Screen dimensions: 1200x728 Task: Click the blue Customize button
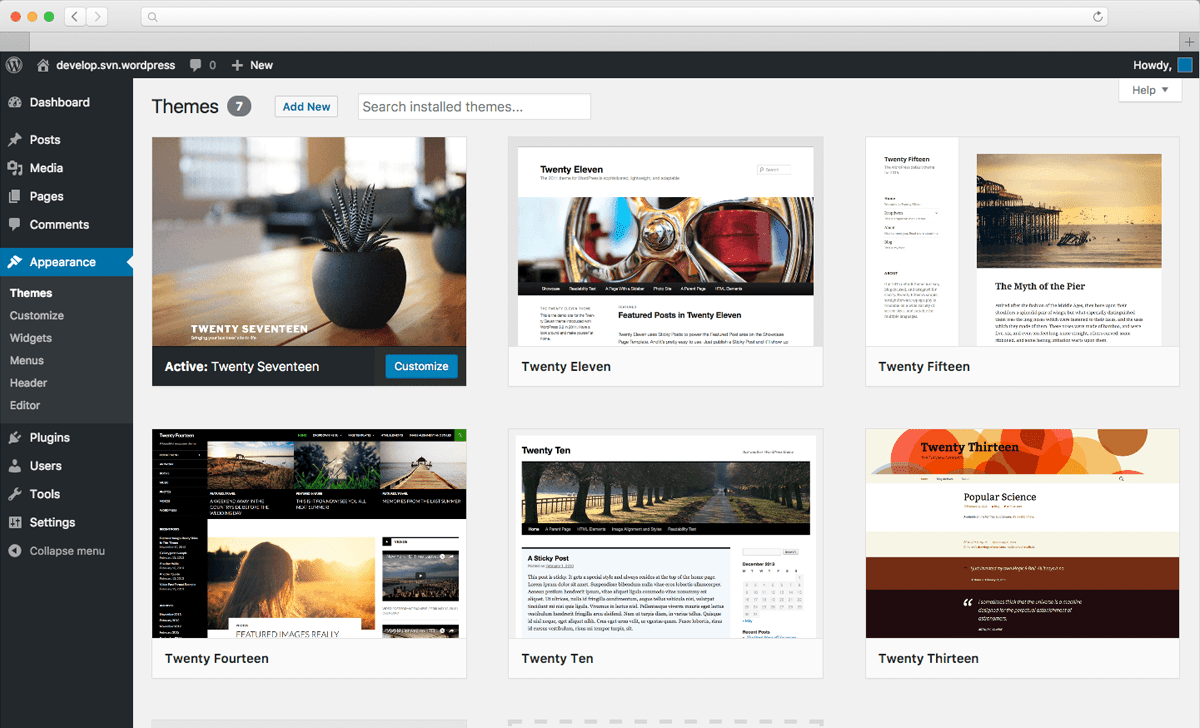pos(421,367)
